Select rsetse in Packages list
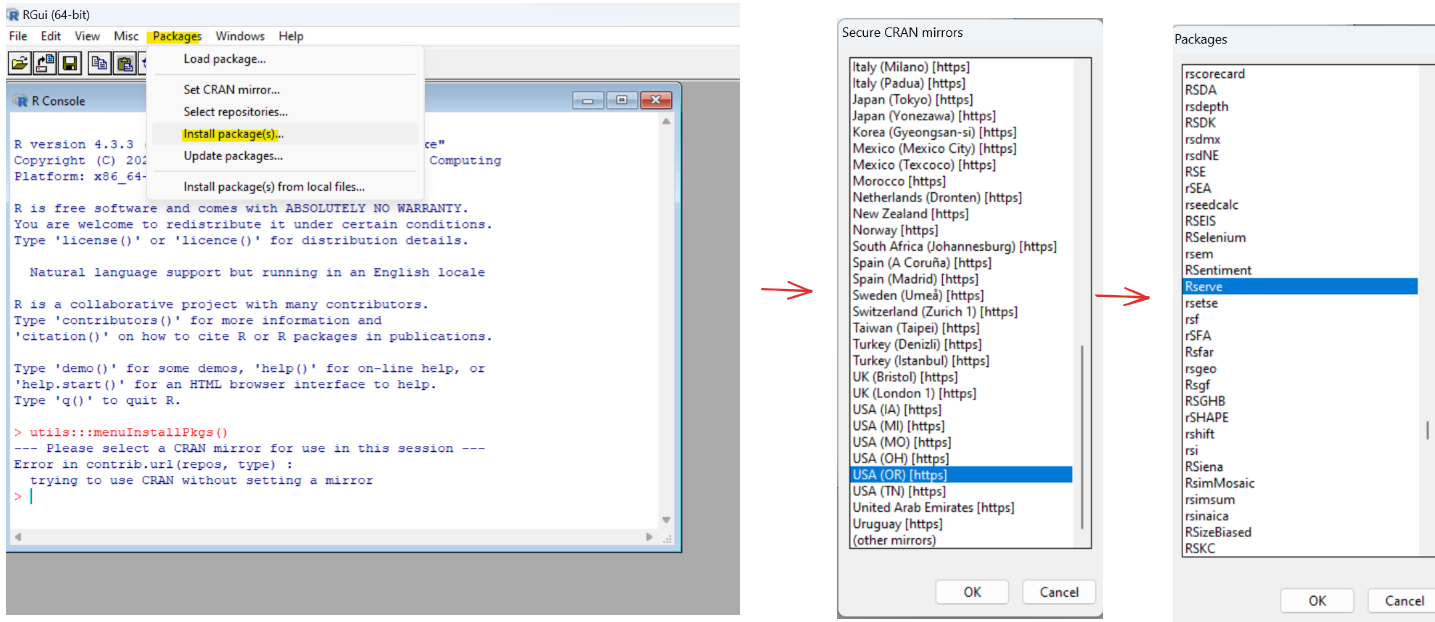Viewport: 1435px width, 622px height. pyautogui.click(x=1300, y=303)
